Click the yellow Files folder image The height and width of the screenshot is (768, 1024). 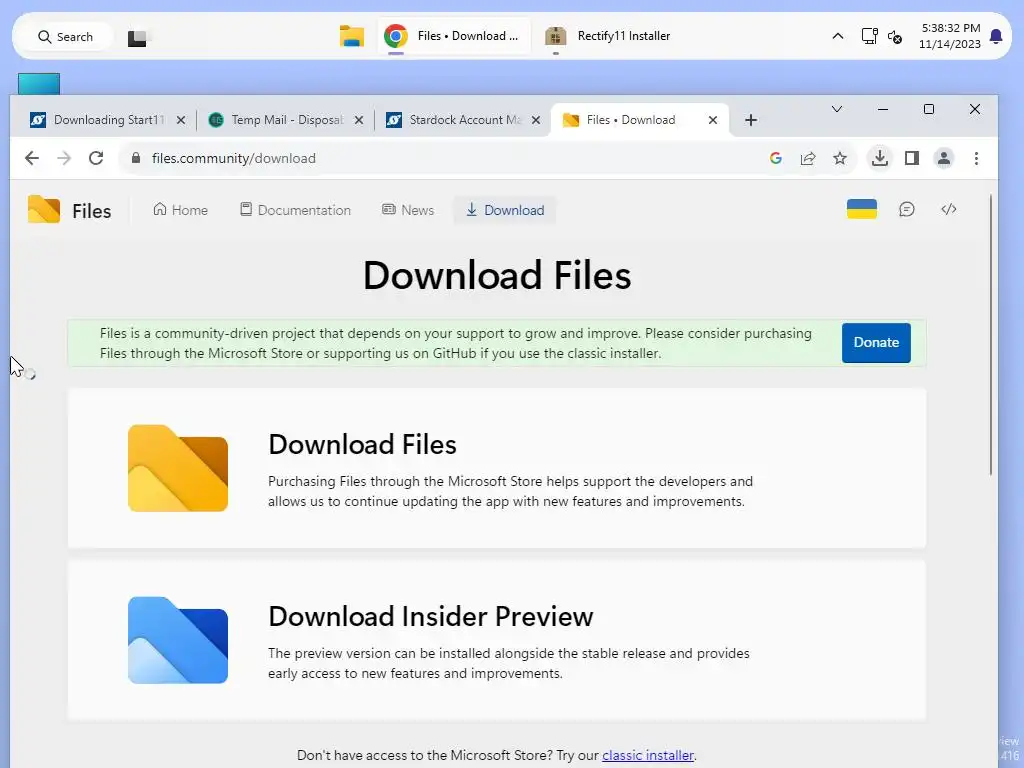tap(178, 468)
